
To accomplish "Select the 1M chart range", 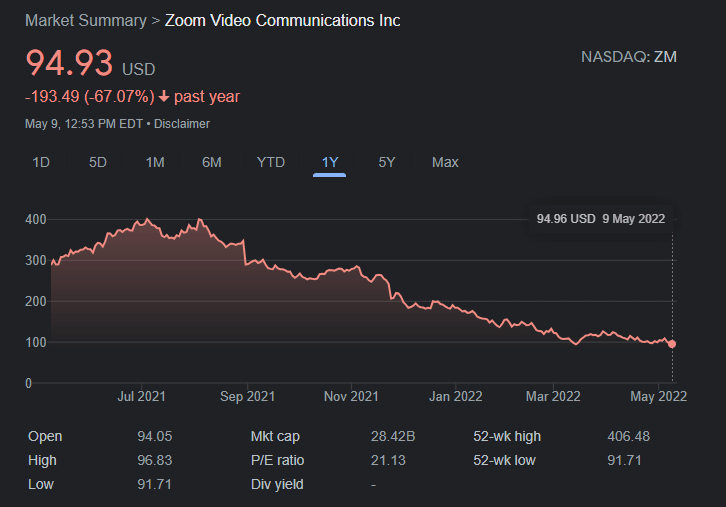I will (155, 162).
